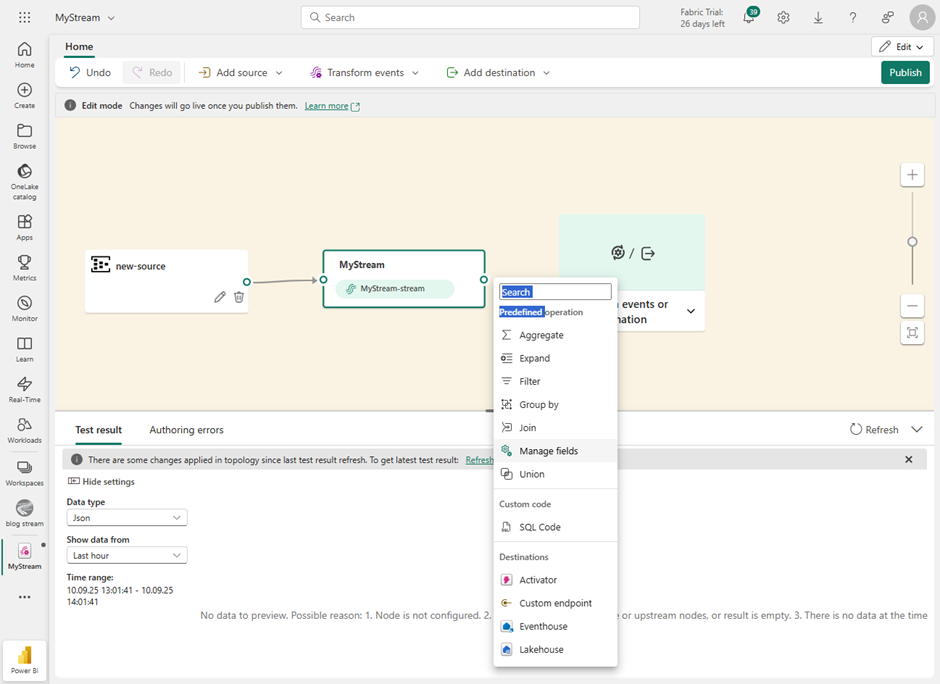
Task: Expand the Transform events dropdown
Action: pyautogui.click(x=365, y=73)
